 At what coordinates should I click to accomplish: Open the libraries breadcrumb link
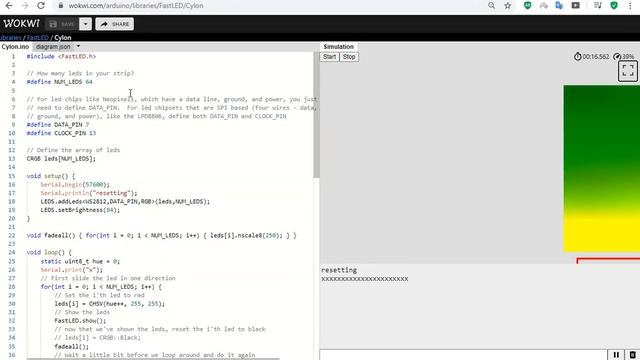11,38
